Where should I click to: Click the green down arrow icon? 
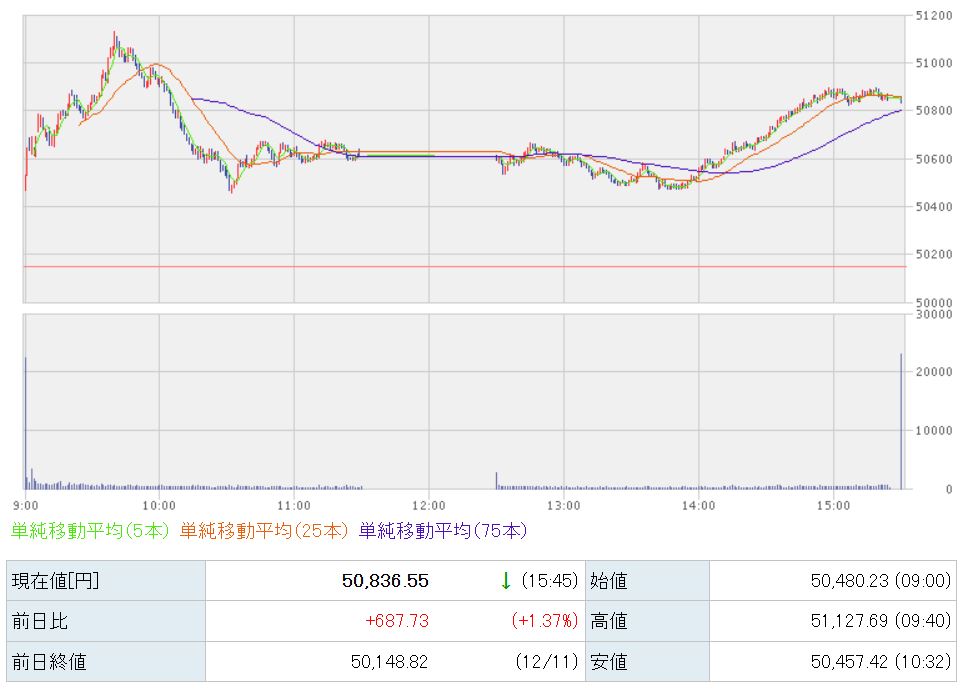click(x=506, y=580)
